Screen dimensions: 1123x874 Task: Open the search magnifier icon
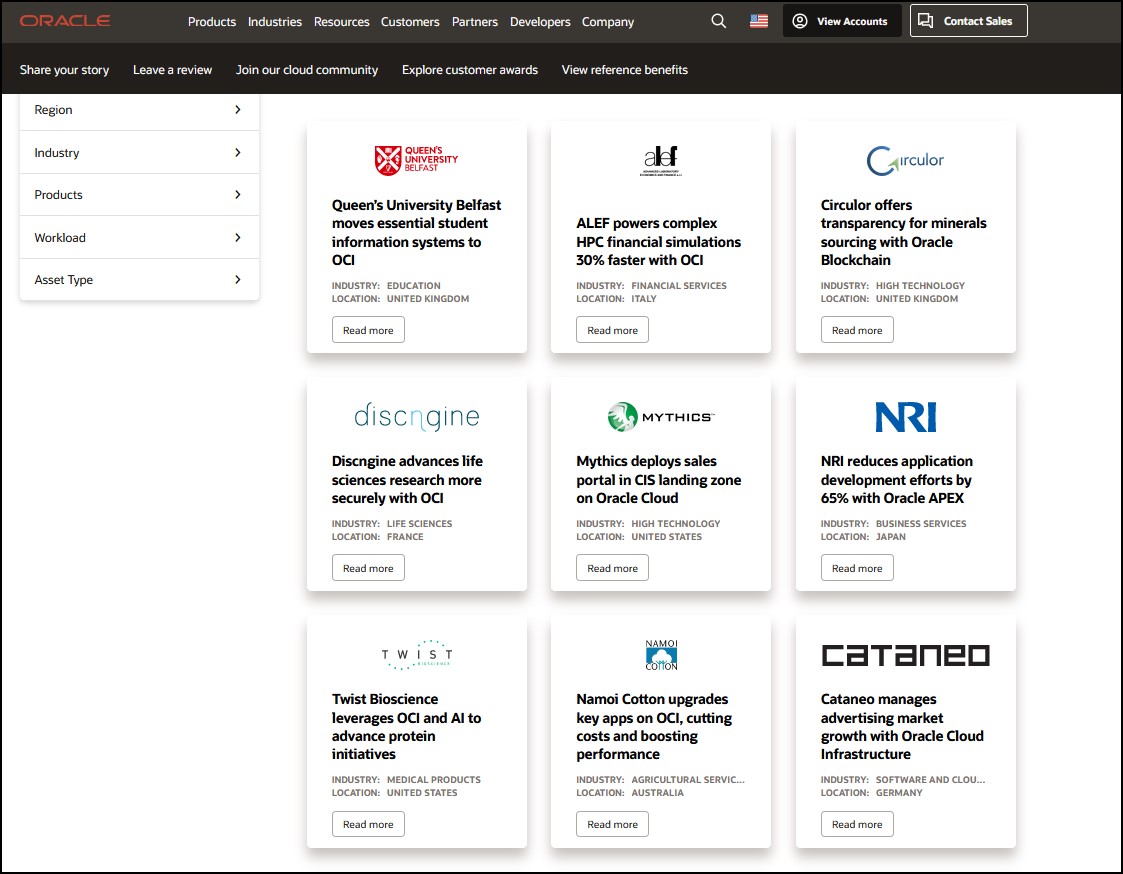click(x=718, y=21)
